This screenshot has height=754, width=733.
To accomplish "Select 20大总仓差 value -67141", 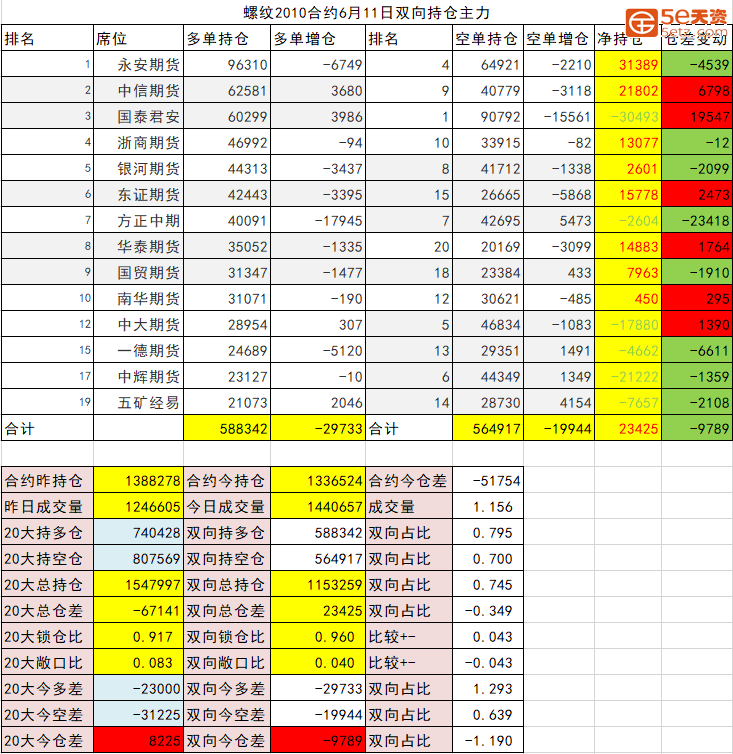I will 139,610.
